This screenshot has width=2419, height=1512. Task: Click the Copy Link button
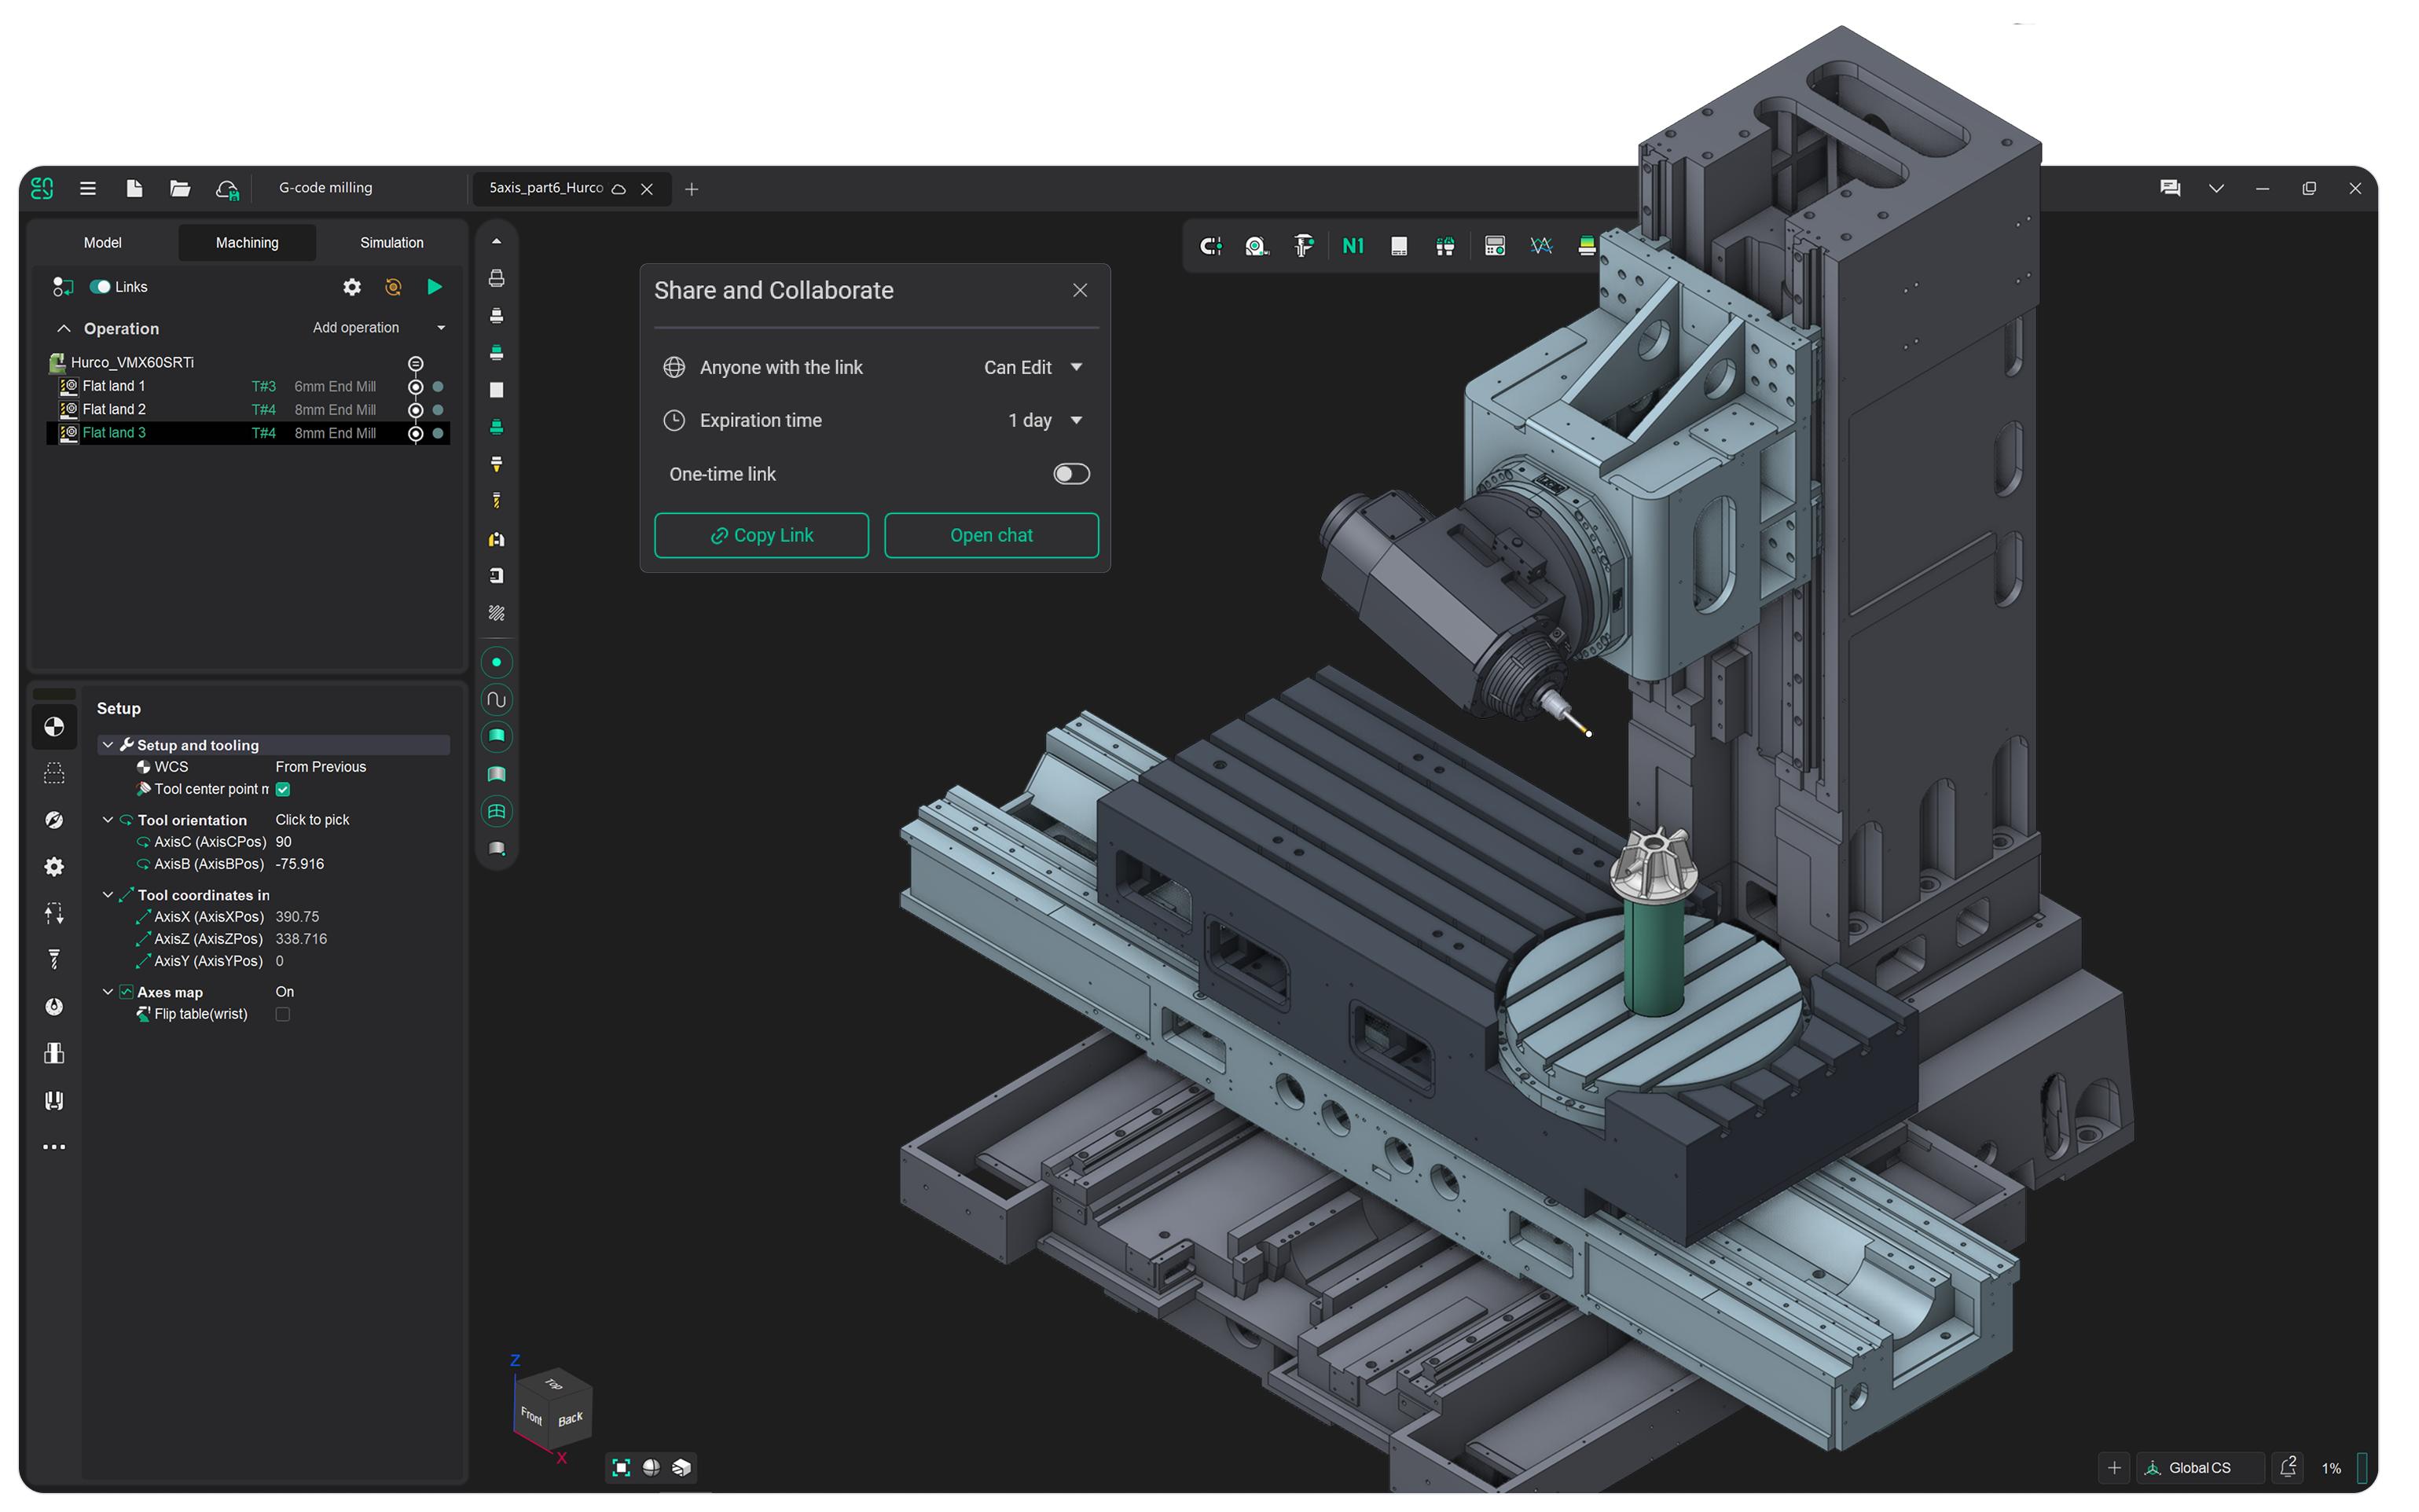[761, 535]
